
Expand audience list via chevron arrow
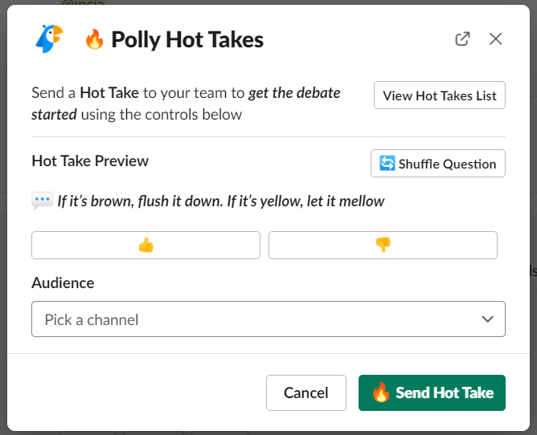click(487, 319)
